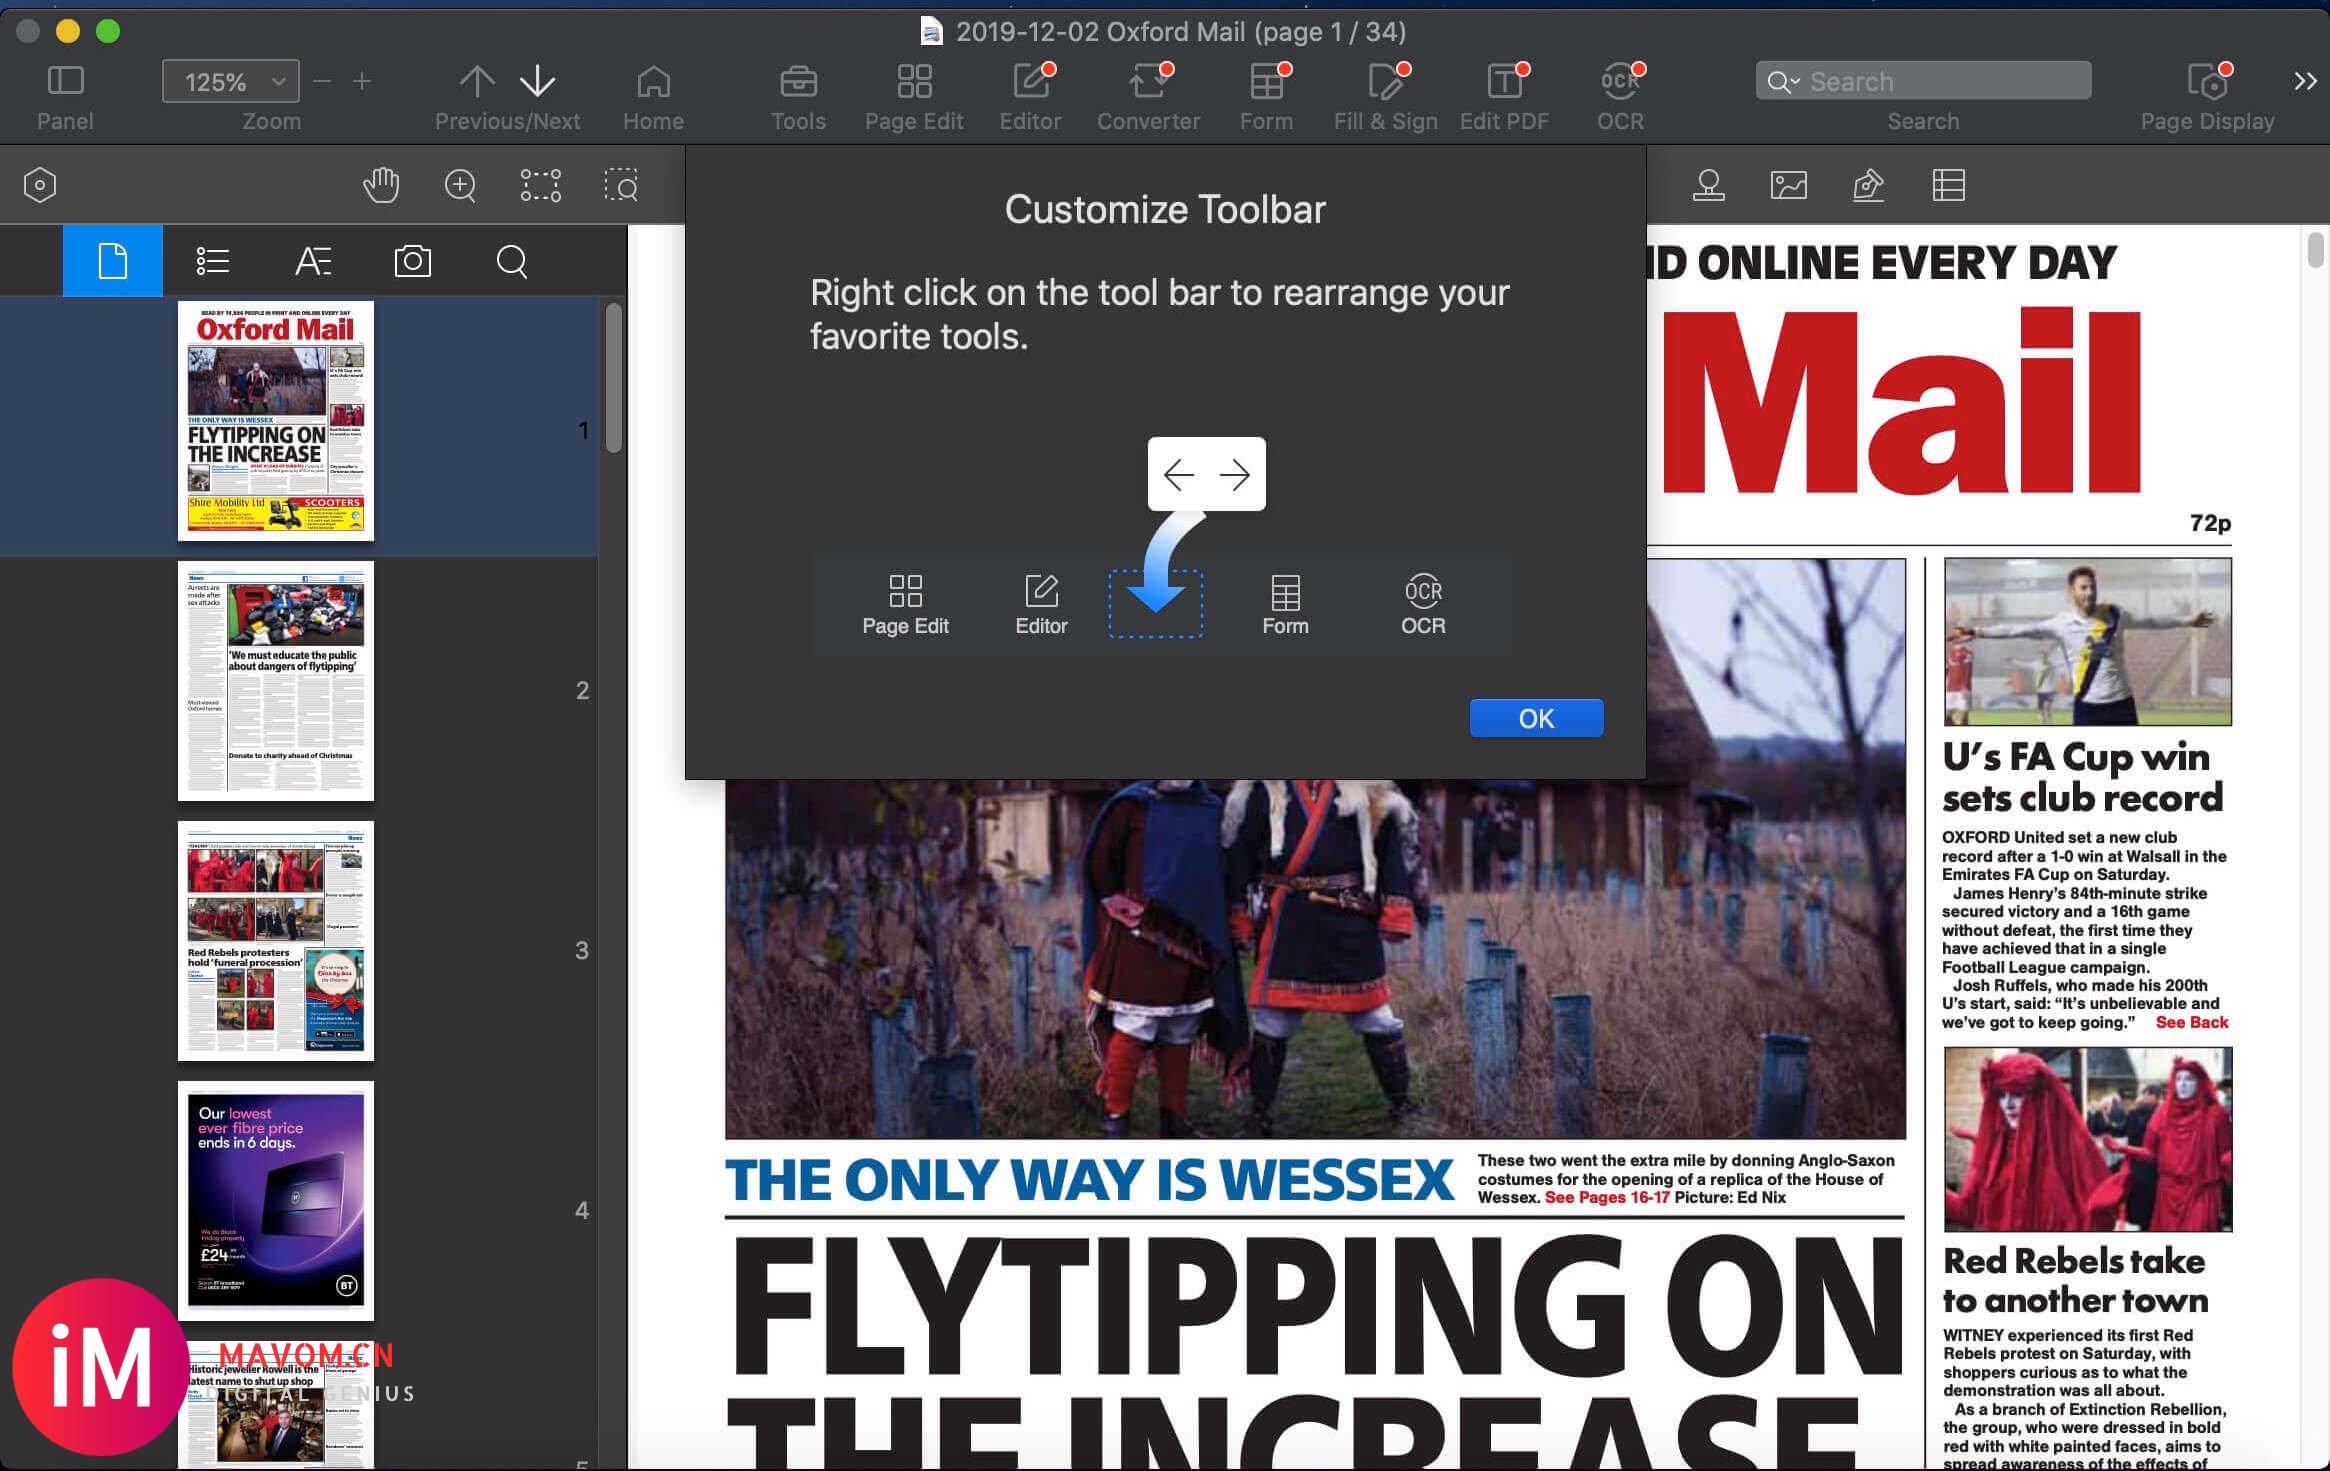Open the Edit PDF tool

point(1504,81)
